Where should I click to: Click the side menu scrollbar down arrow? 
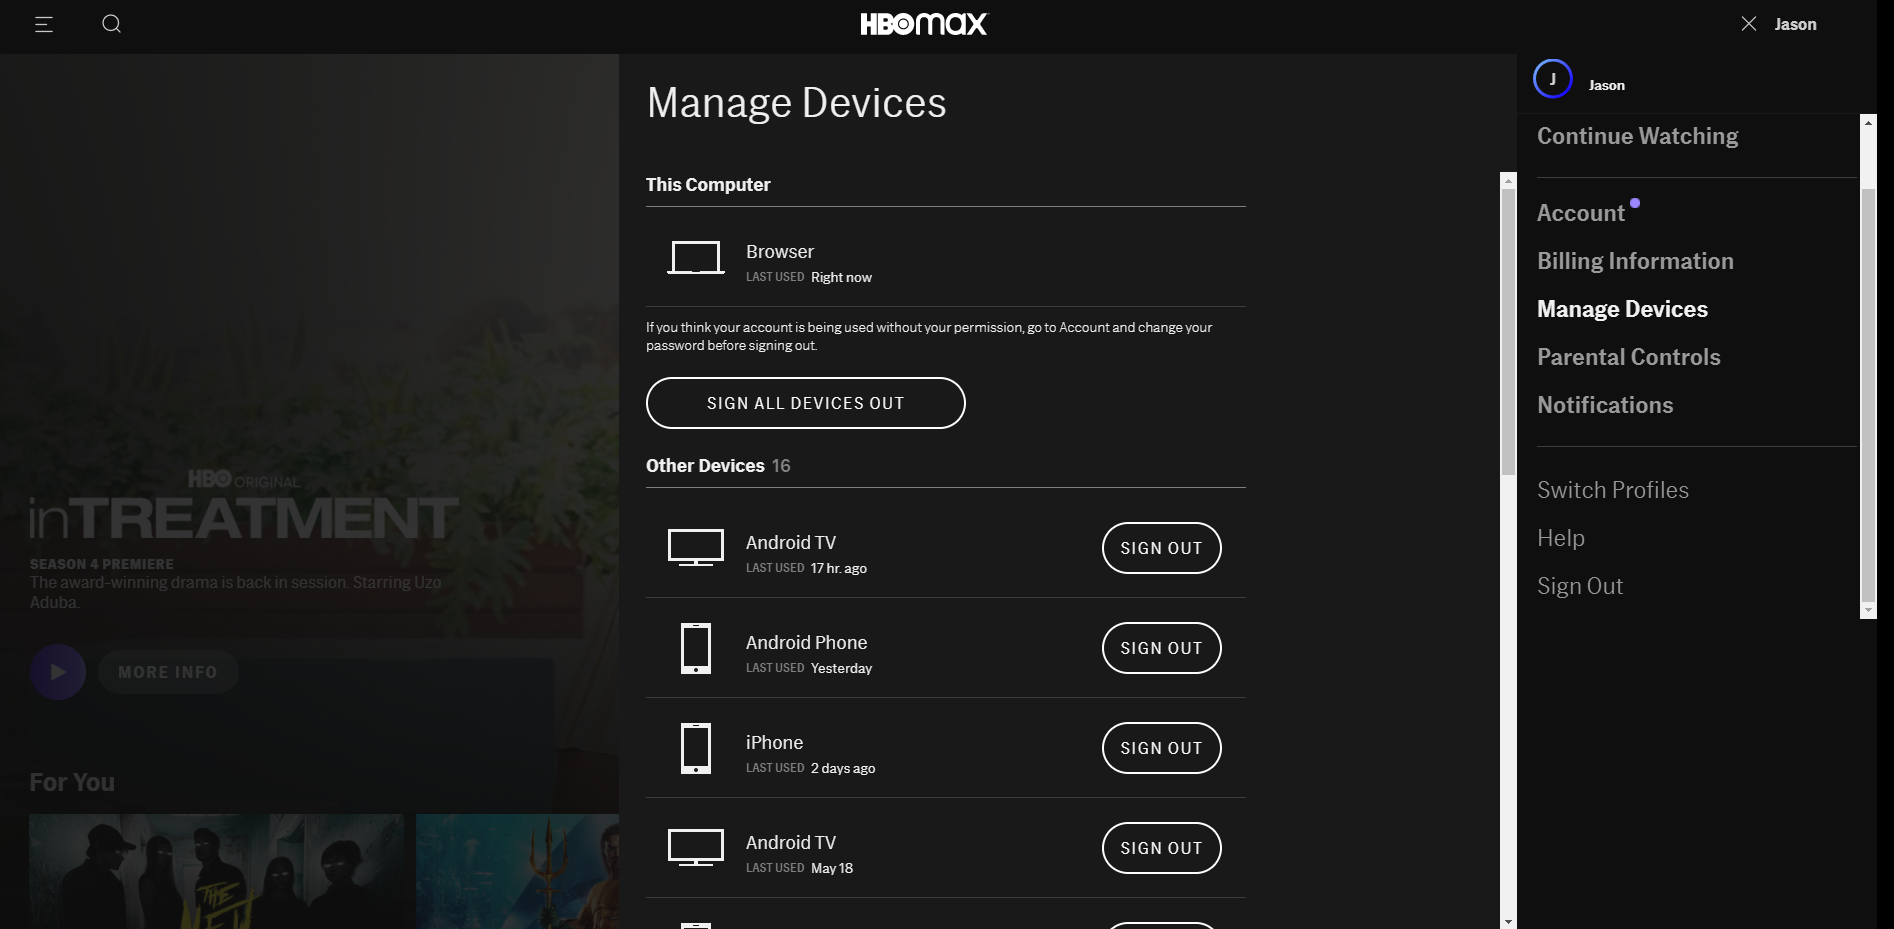[x=1868, y=610]
